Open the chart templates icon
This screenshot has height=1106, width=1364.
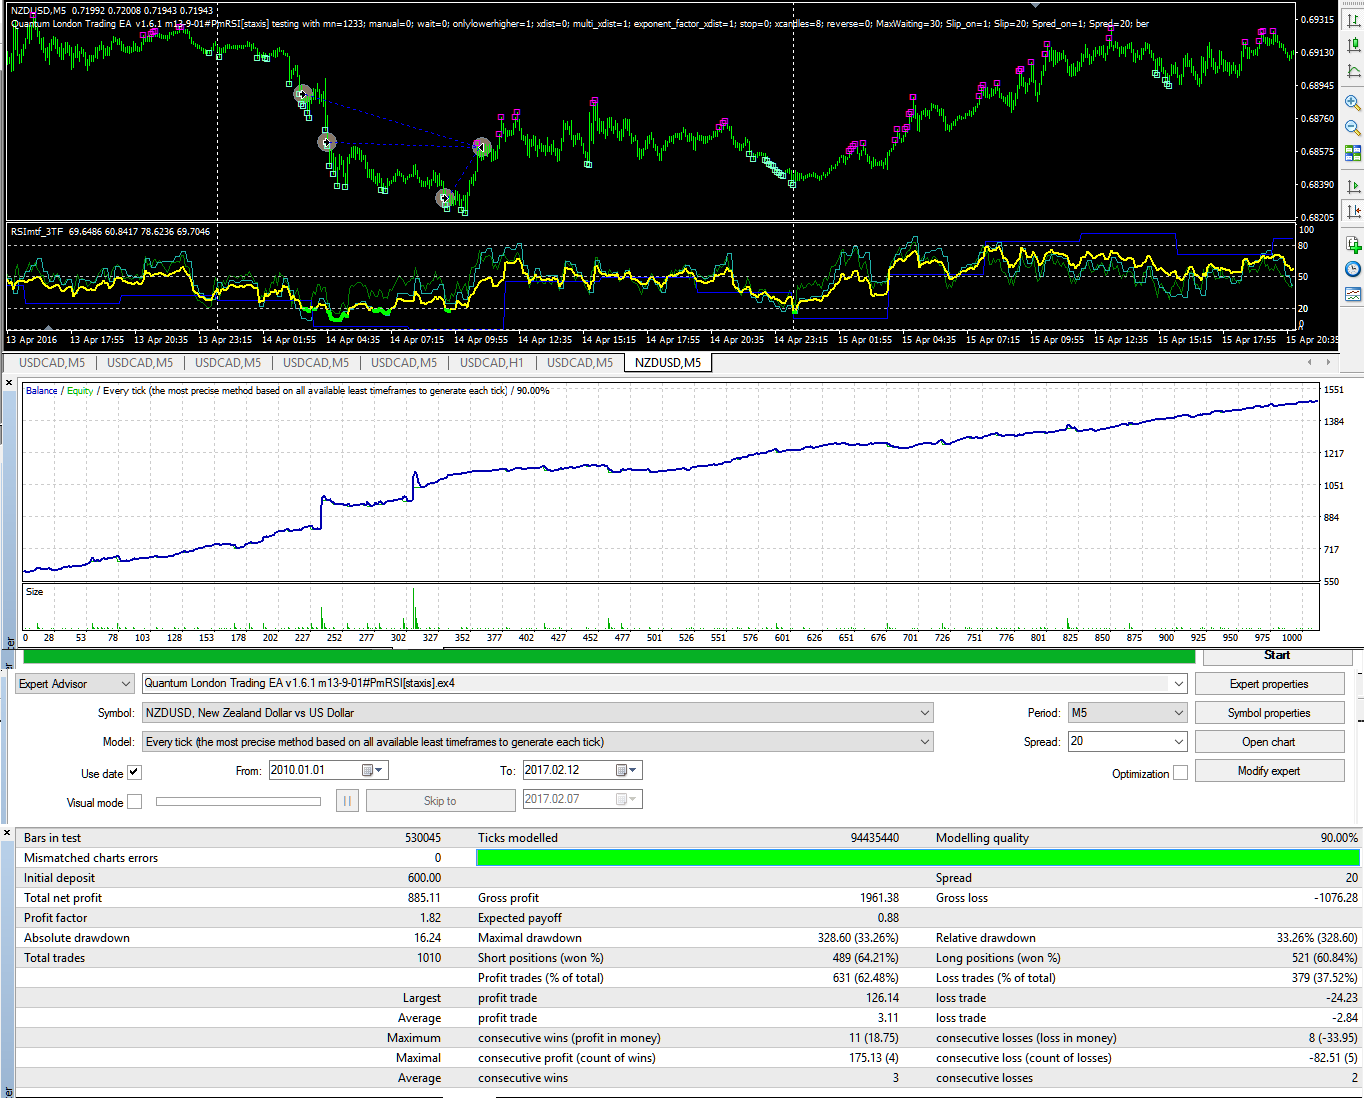coord(1353,294)
